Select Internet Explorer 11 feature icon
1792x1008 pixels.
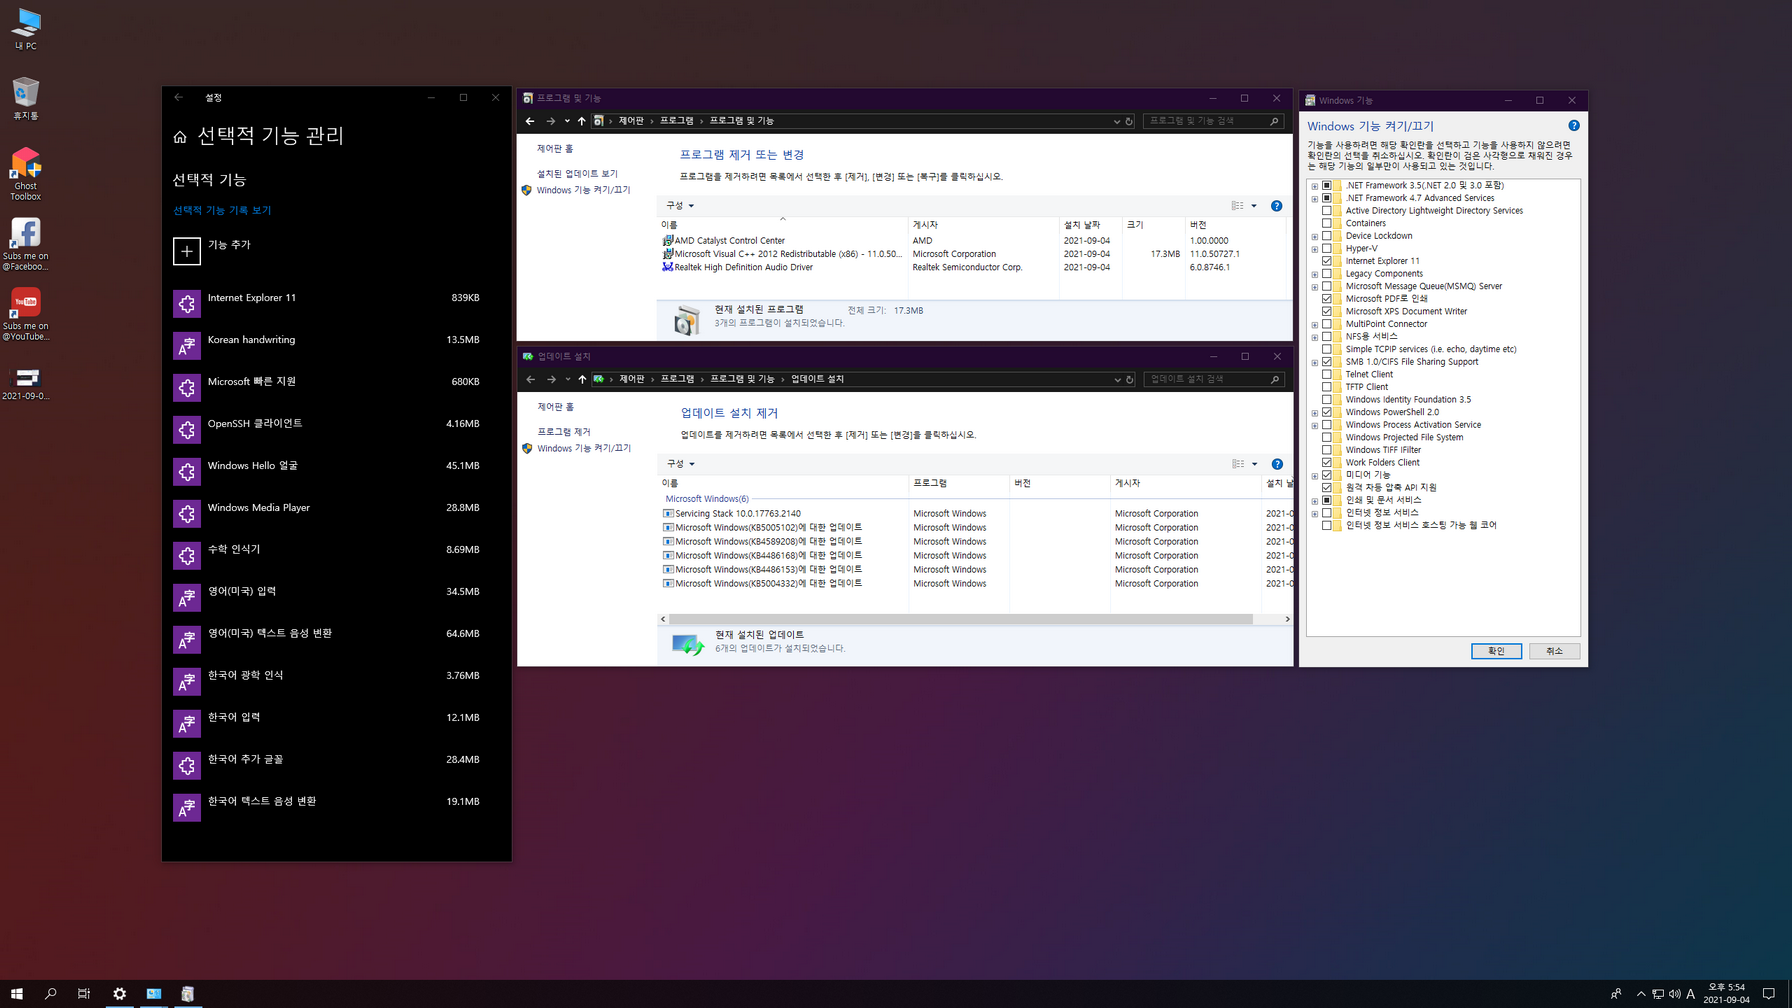[x=187, y=303]
